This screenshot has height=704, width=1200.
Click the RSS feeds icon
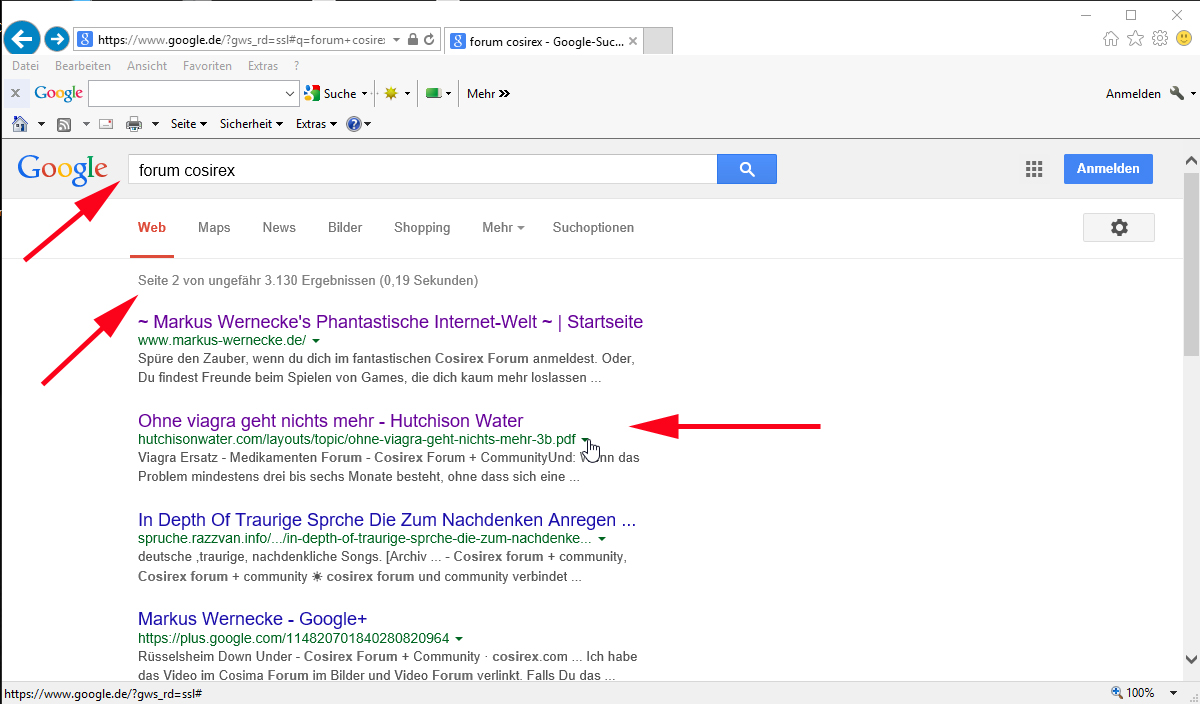[x=64, y=124]
